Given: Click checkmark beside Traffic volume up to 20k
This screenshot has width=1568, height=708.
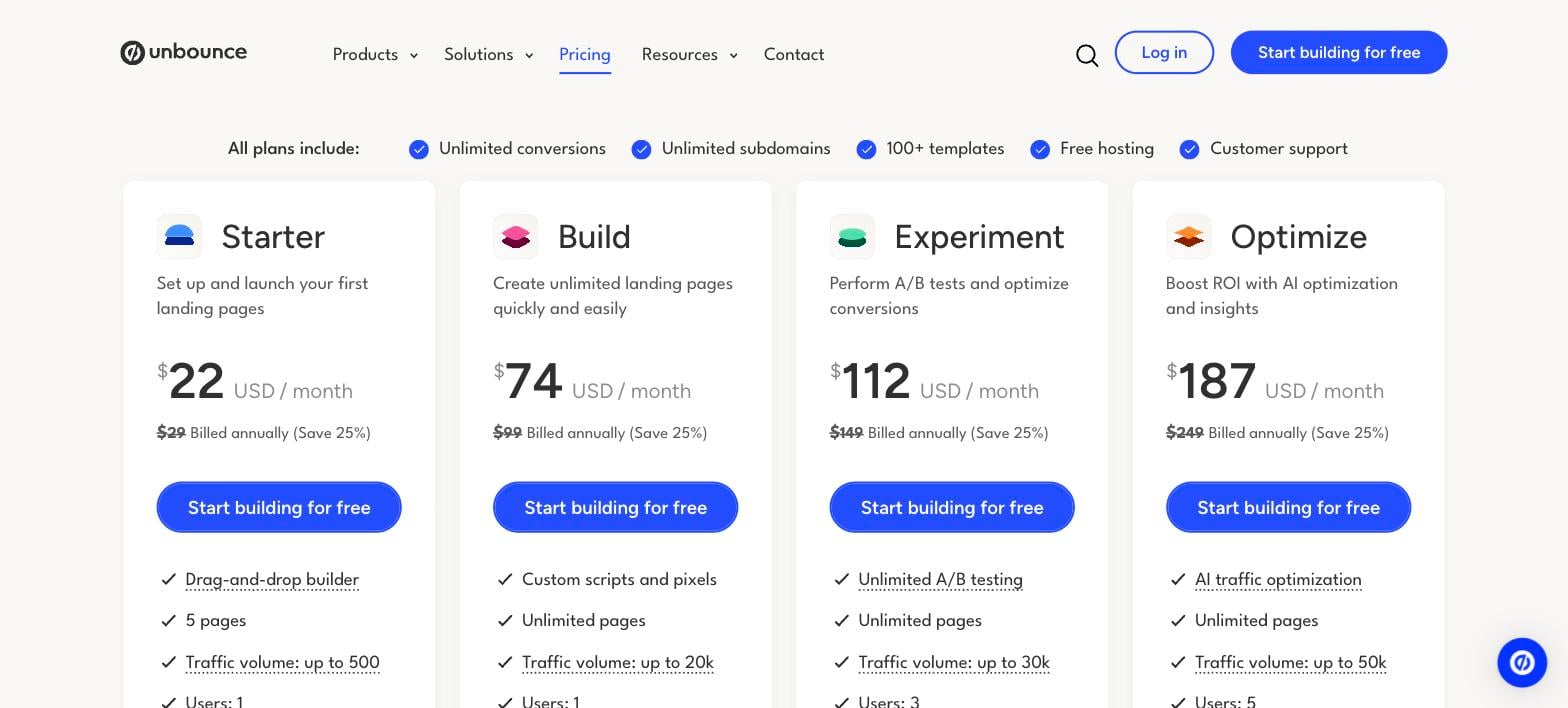Looking at the screenshot, I should point(505,662).
